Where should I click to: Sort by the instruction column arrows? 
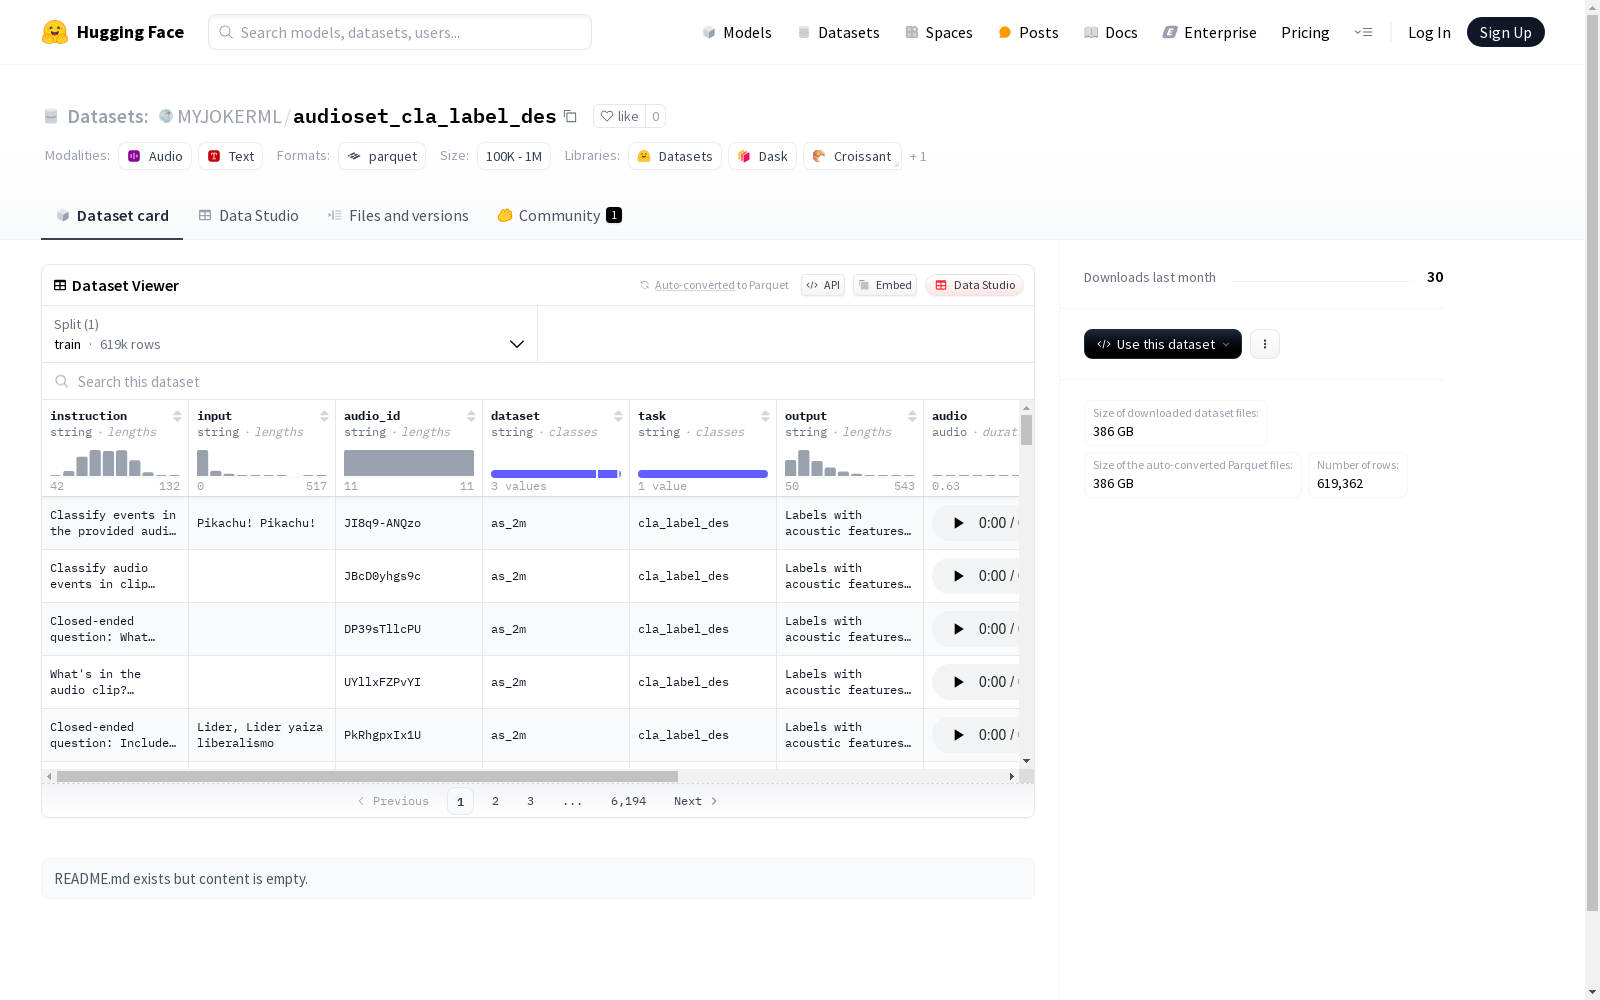(x=177, y=416)
